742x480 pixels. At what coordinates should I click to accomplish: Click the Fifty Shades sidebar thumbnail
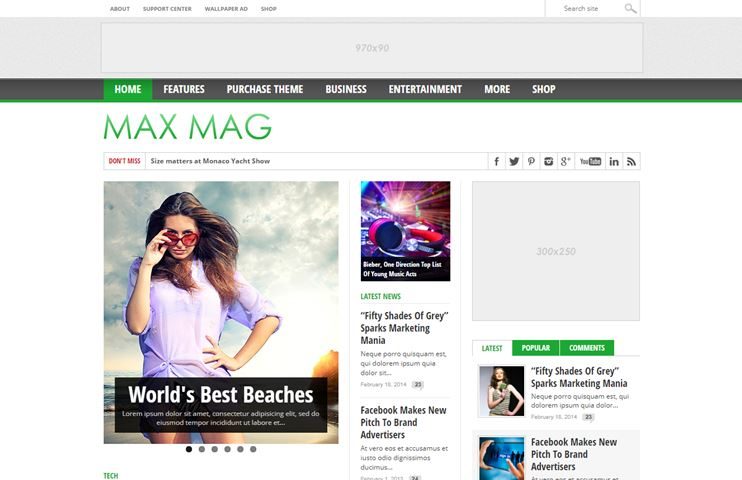[x=502, y=391]
